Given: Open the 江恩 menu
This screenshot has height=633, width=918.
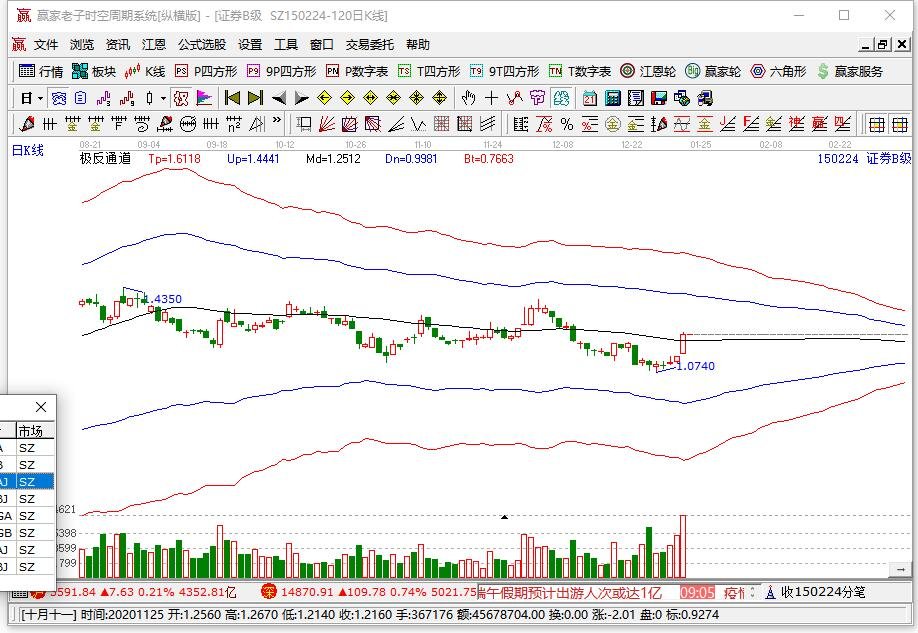Looking at the screenshot, I should pyautogui.click(x=154, y=45).
